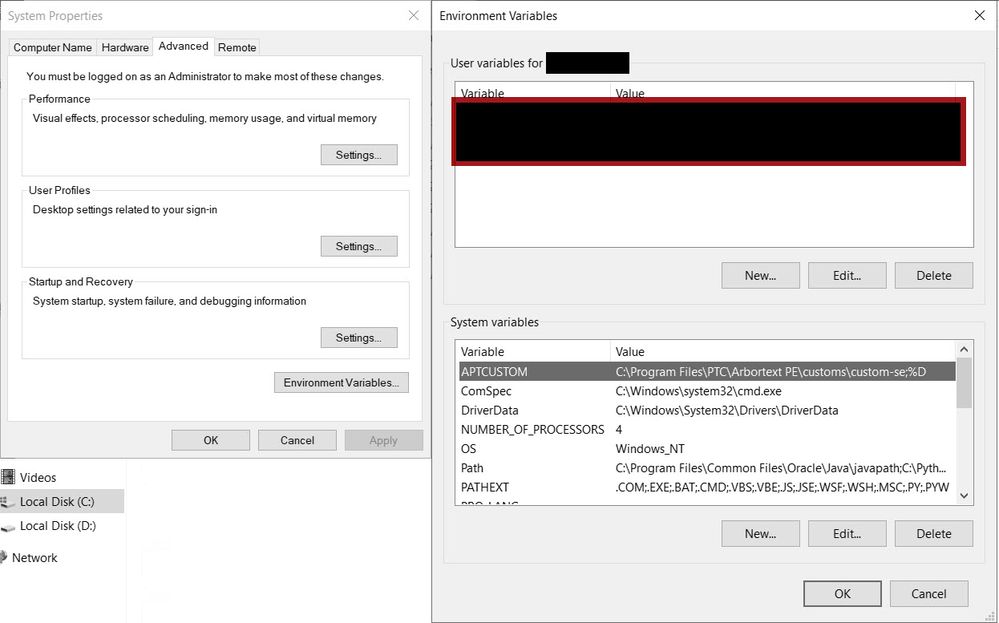
Task: Delete the selected user variable
Action: pos(934,275)
